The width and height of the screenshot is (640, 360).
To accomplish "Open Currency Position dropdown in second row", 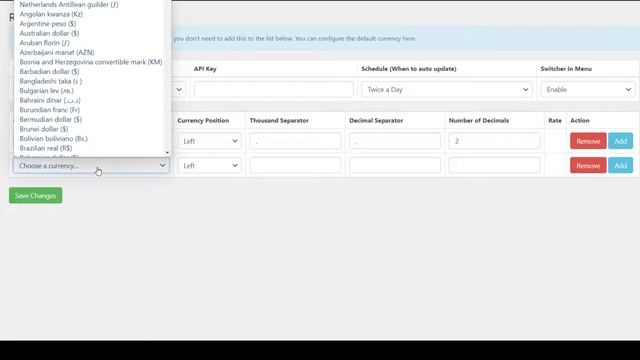I will (209, 166).
